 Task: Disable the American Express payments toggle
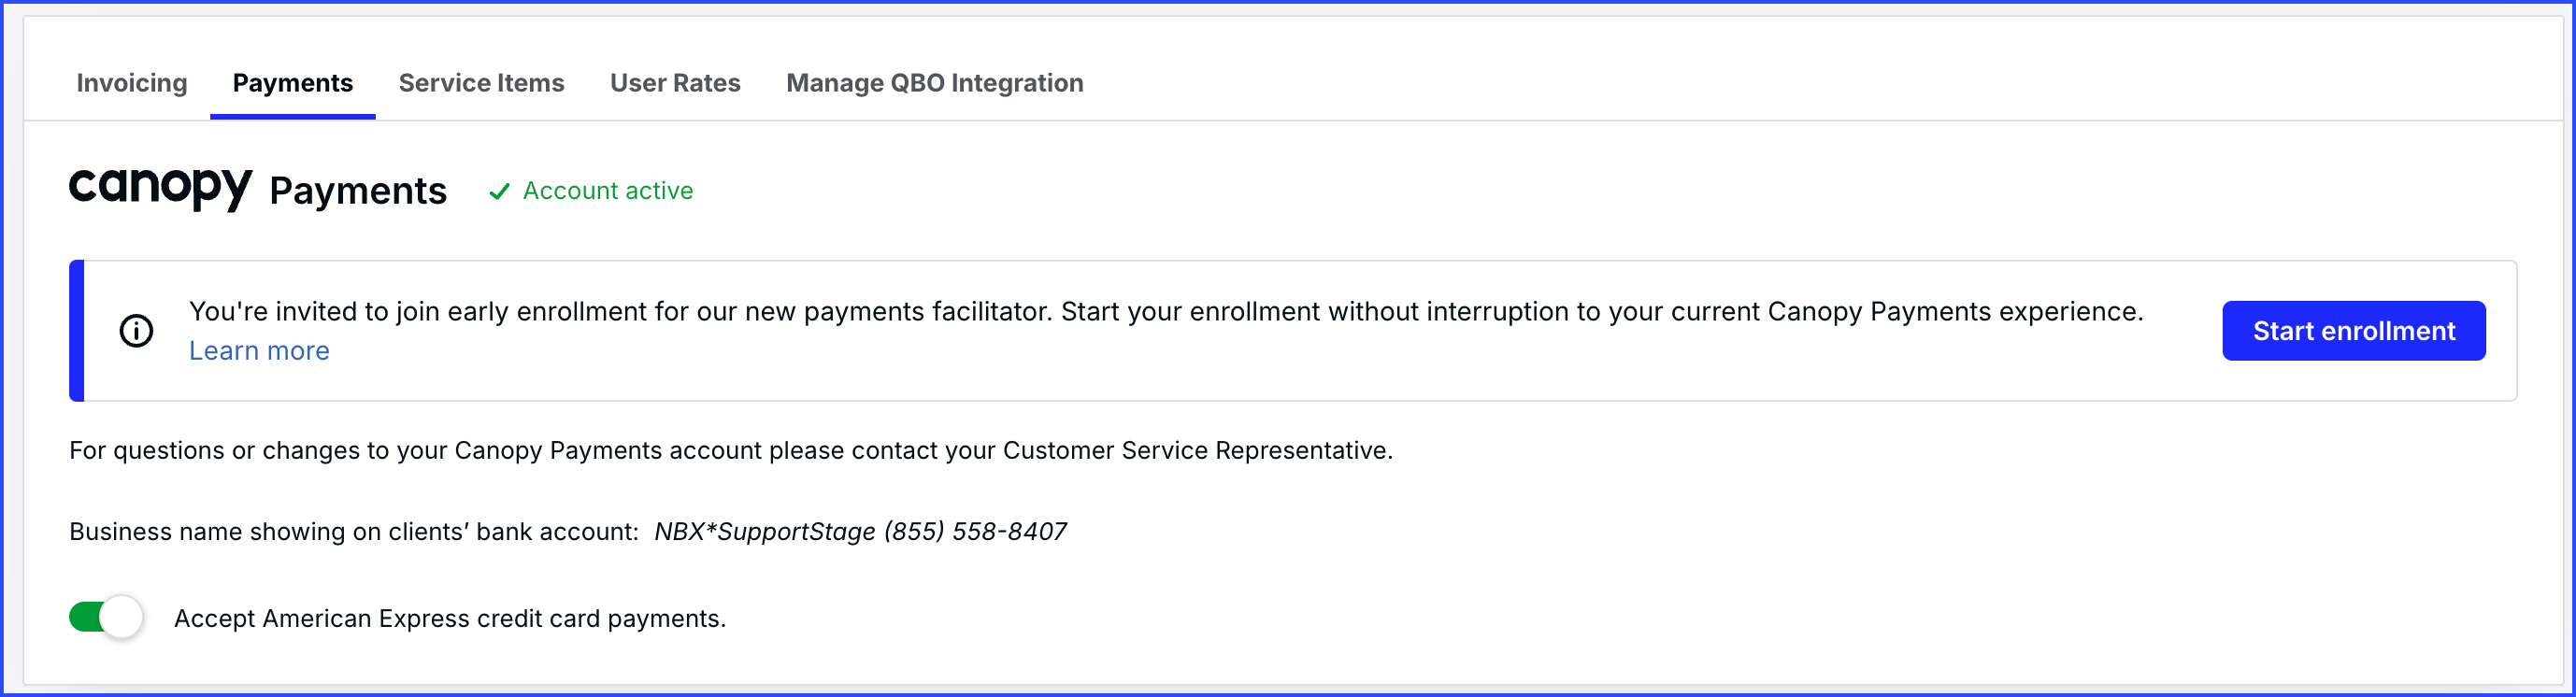pos(106,617)
